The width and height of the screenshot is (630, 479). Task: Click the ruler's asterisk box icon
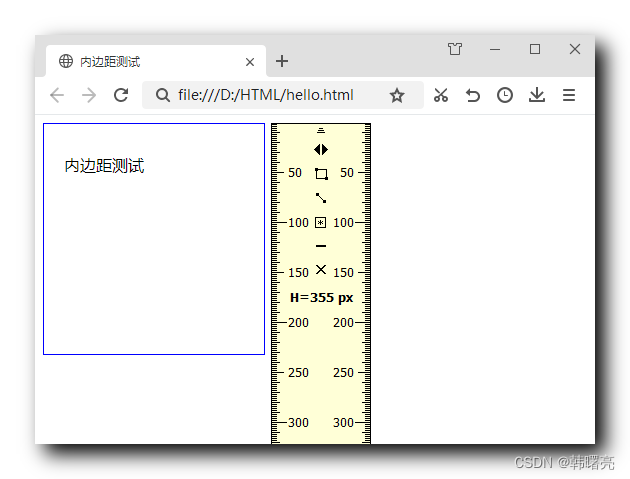[320, 222]
